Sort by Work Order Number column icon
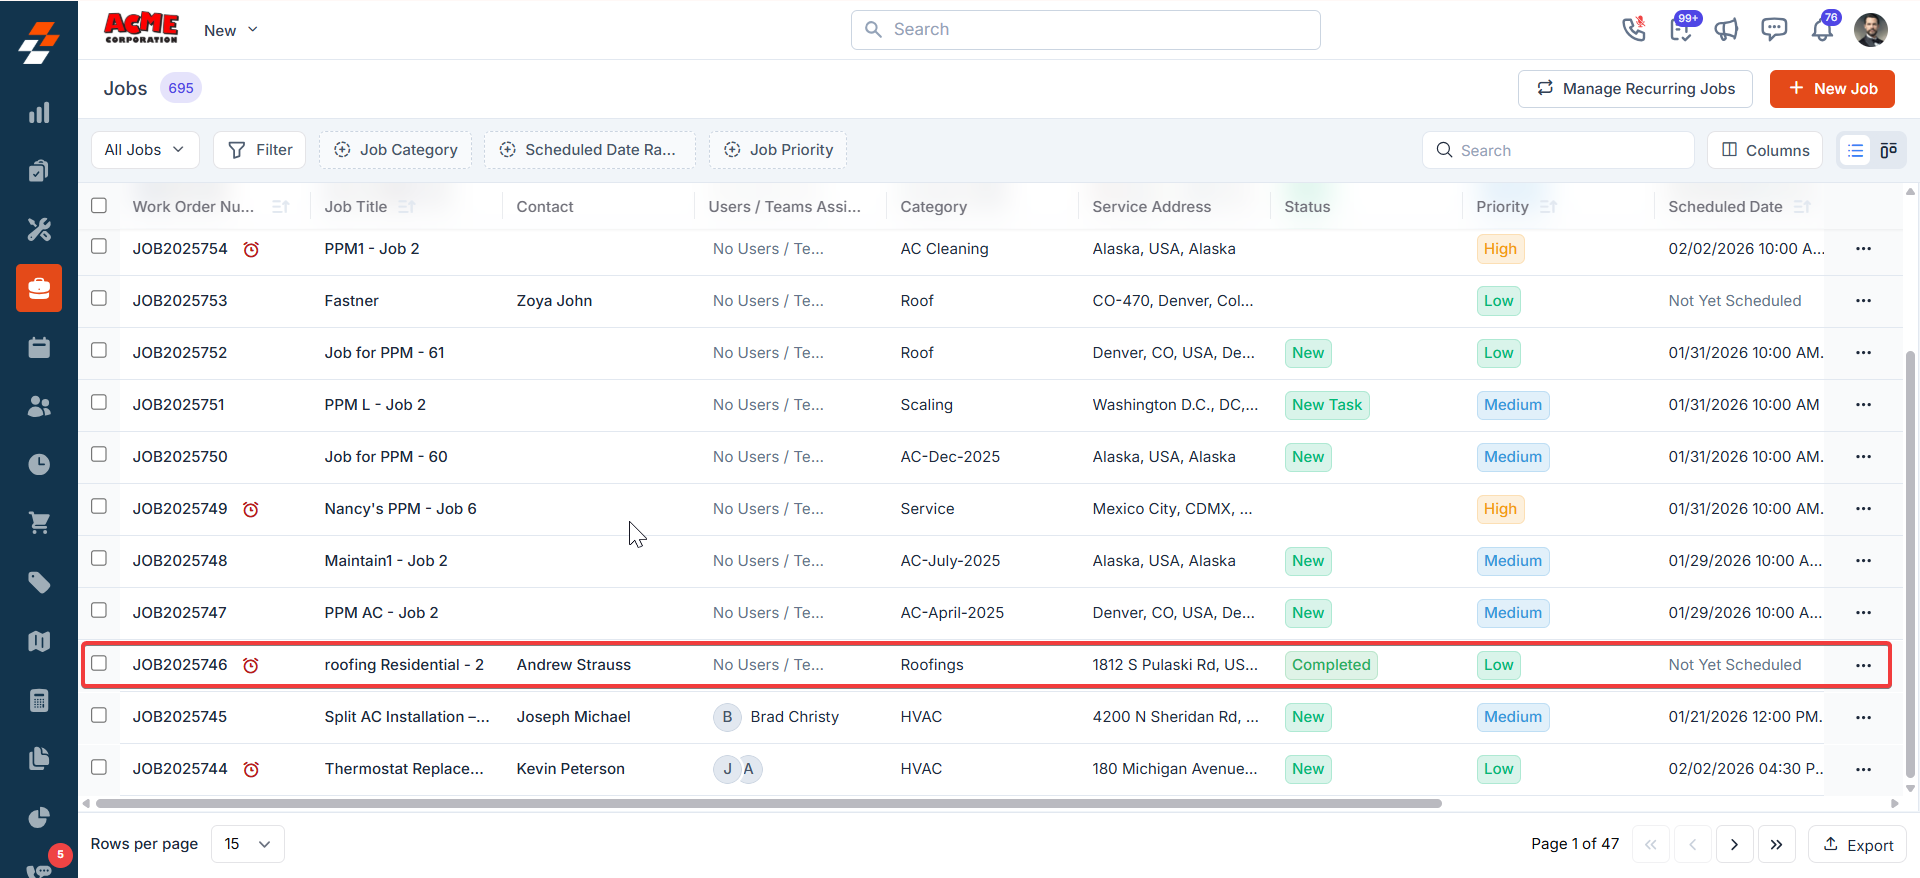Screen dimensions: 1920x878 click(x=280, y=207)
